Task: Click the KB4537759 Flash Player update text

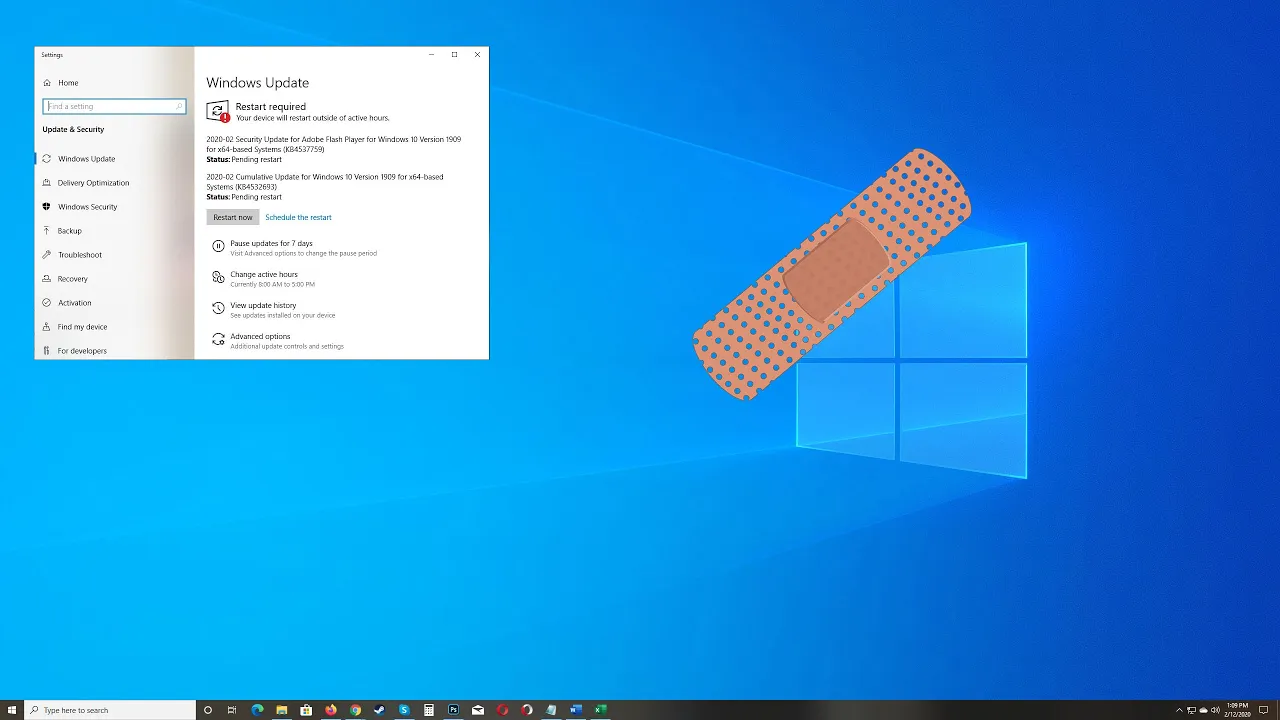Action: [x=333, y=144]
